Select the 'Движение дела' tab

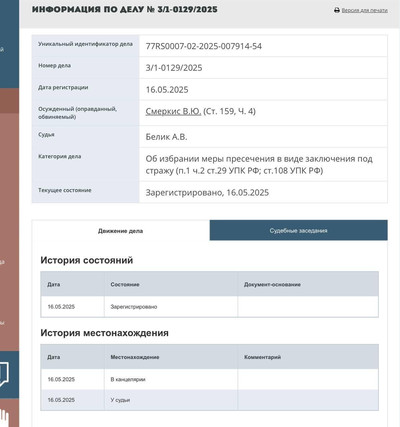tap(121, 231)
